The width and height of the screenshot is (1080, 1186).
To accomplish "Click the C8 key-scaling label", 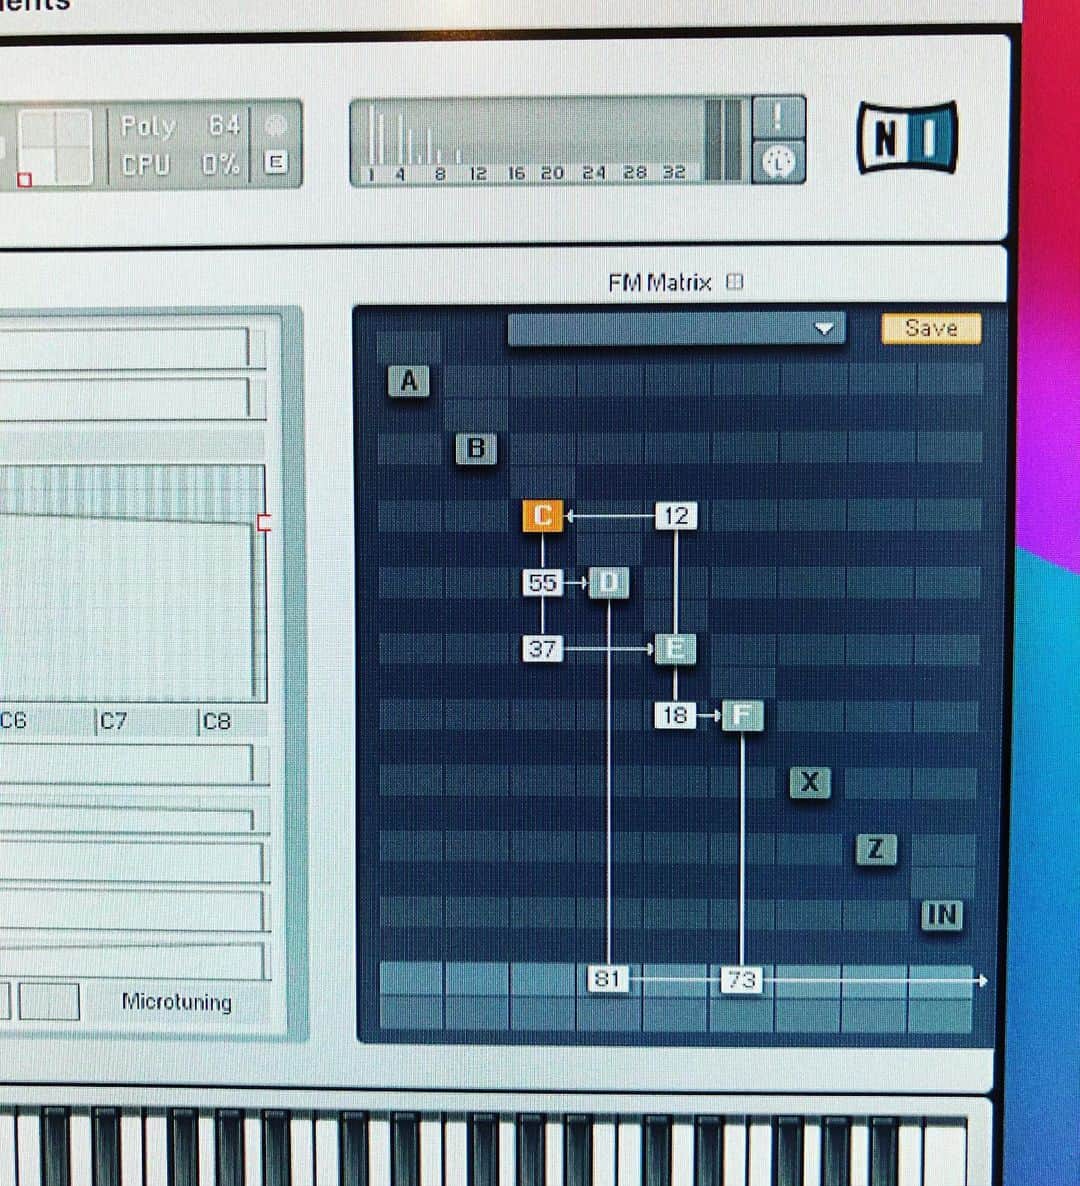I will [216, 722].
